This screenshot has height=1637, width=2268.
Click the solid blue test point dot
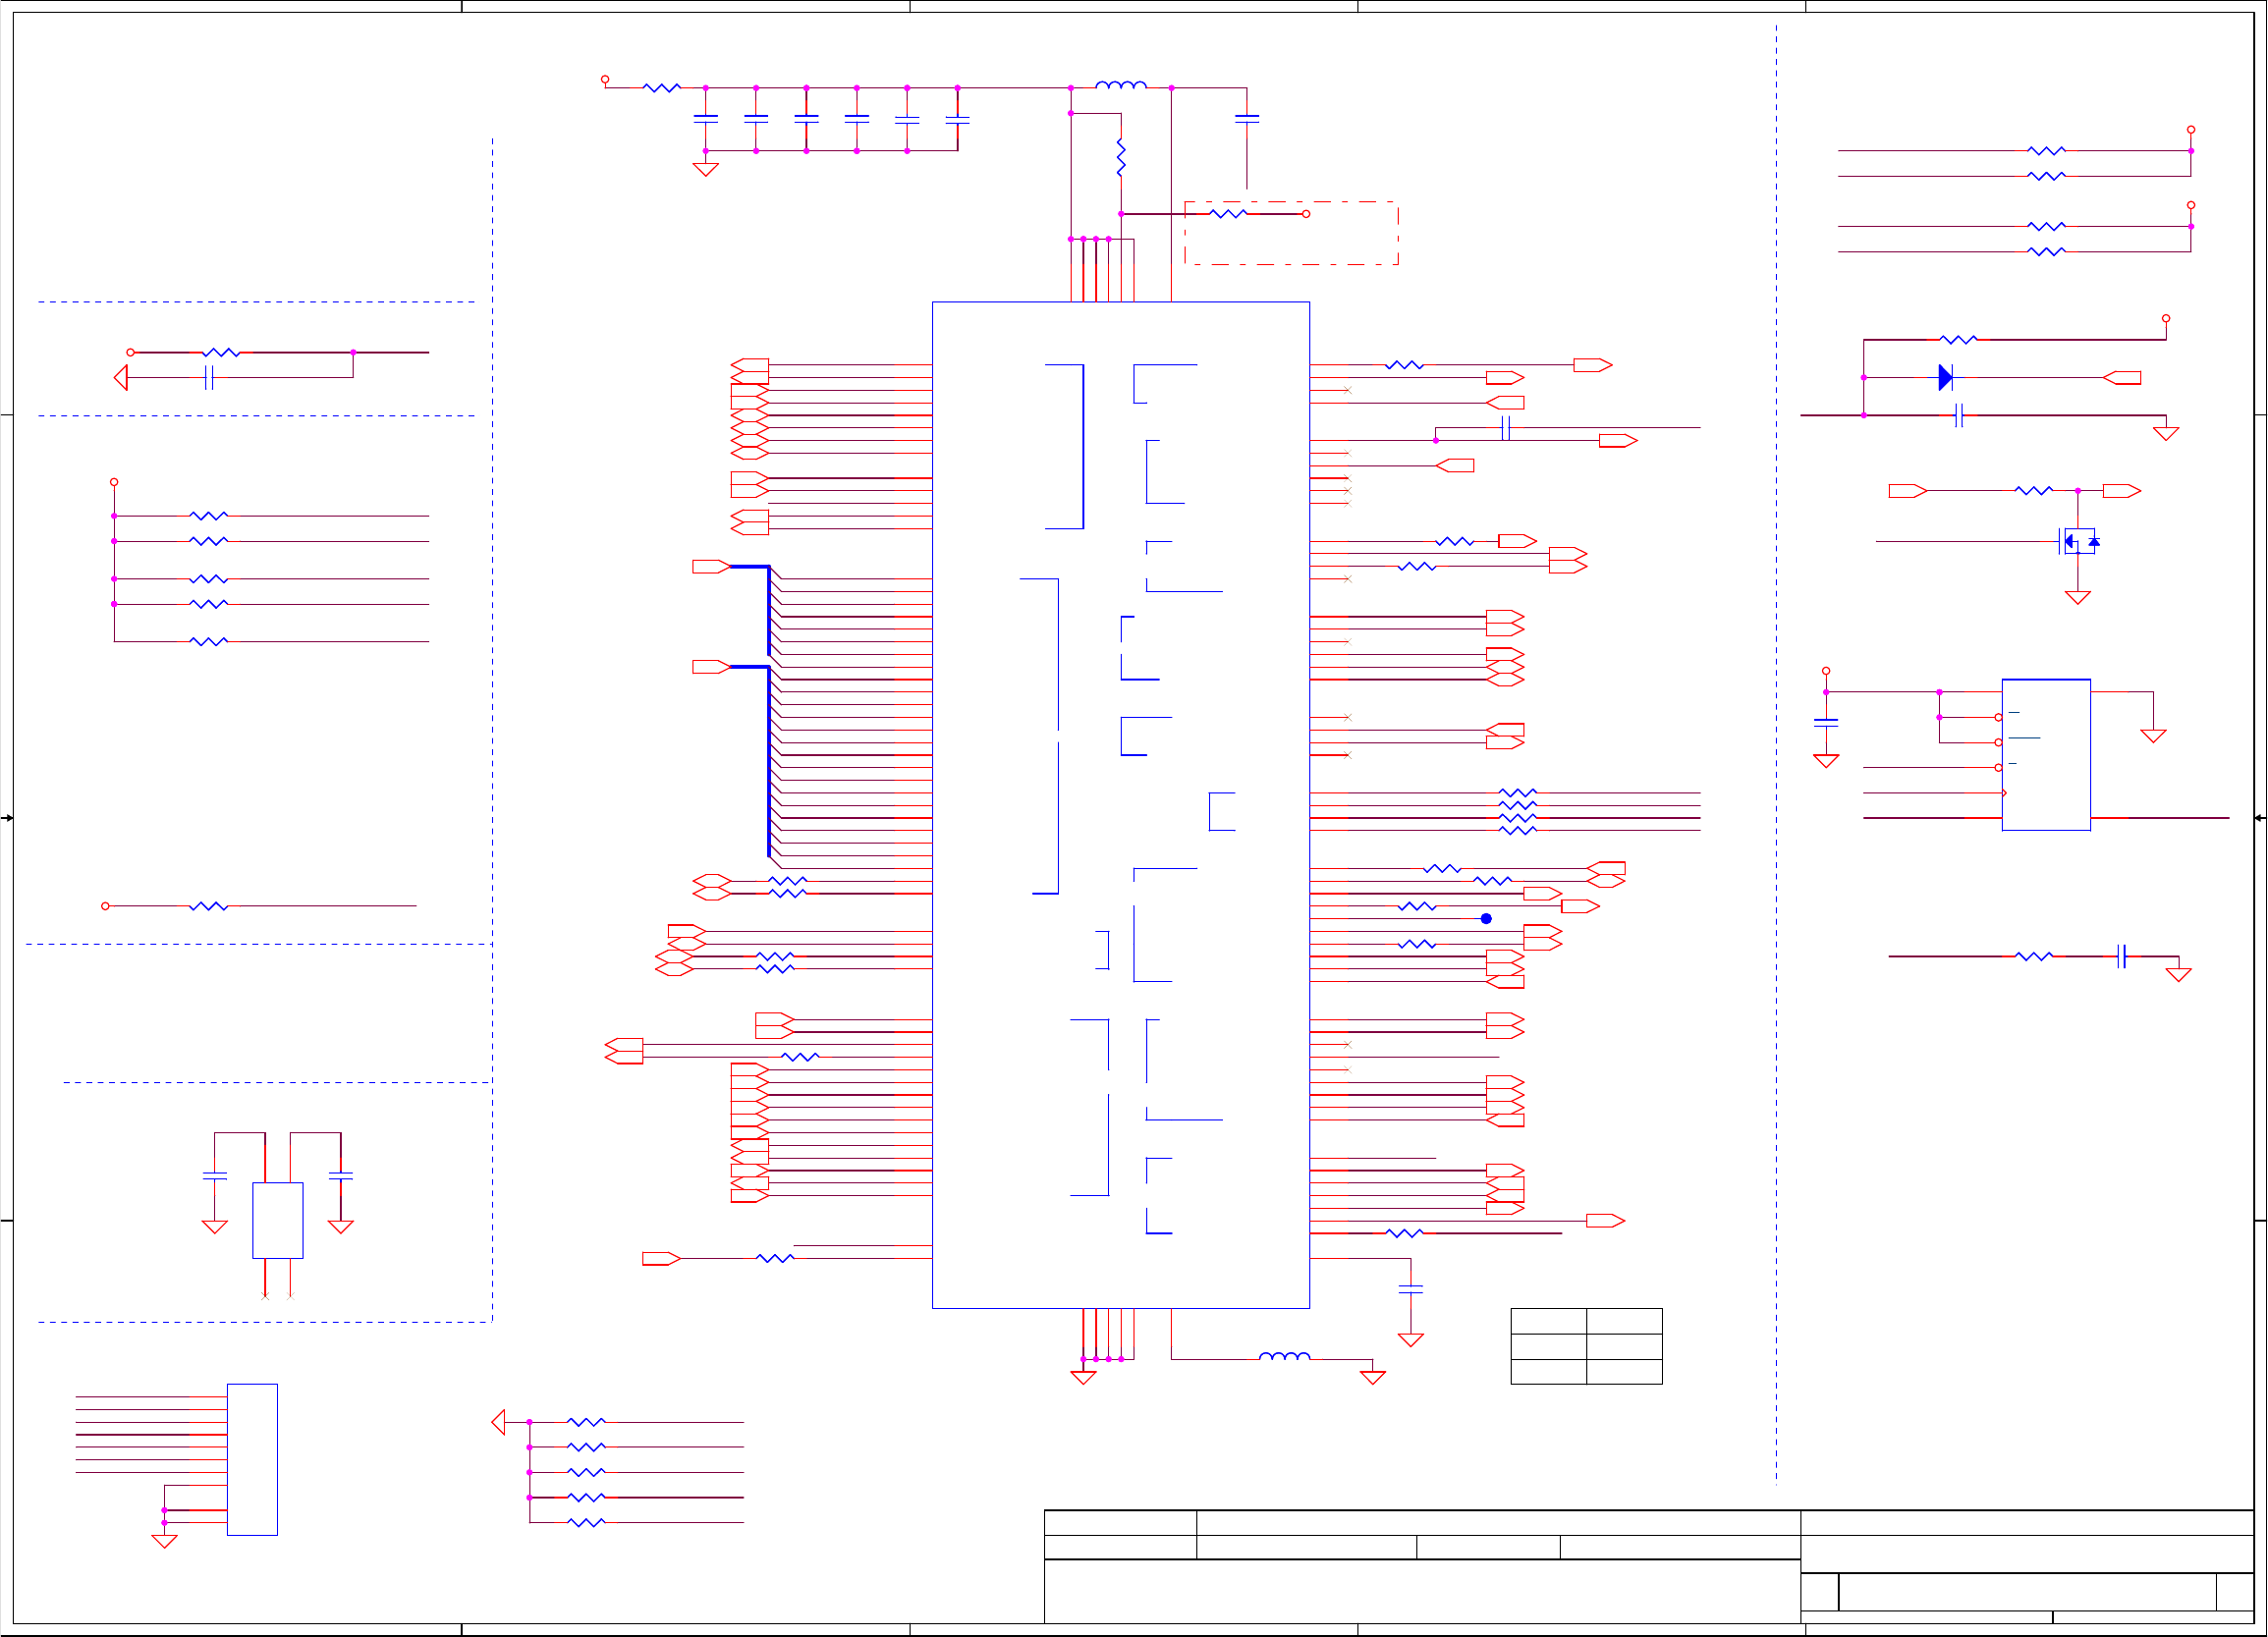1486,918
